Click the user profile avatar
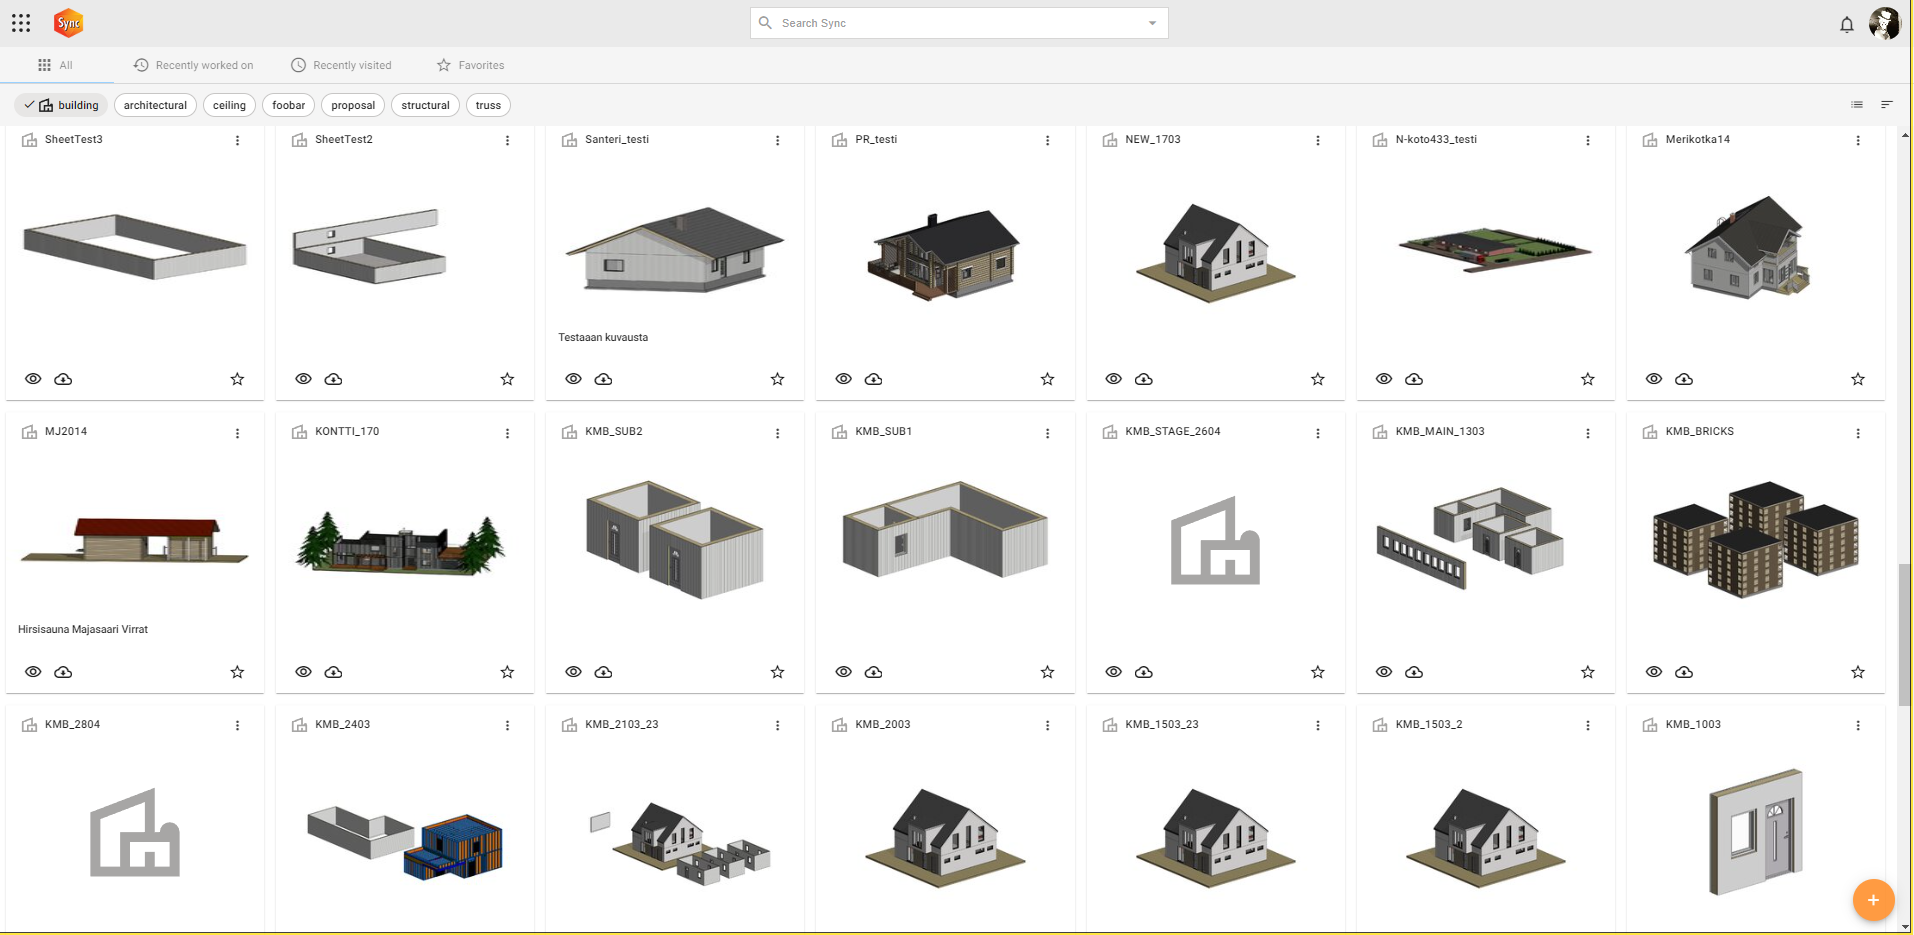1914x935 pixels. [x=1884, y=23]
